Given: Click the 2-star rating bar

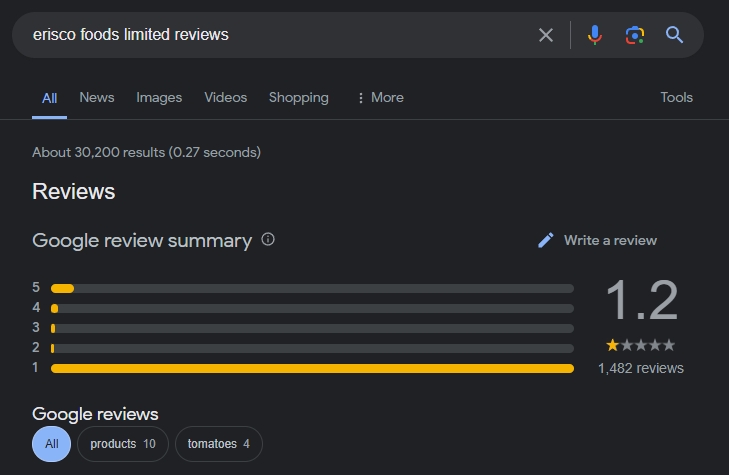Looking at the screenshot, I should tap(312, 349).
